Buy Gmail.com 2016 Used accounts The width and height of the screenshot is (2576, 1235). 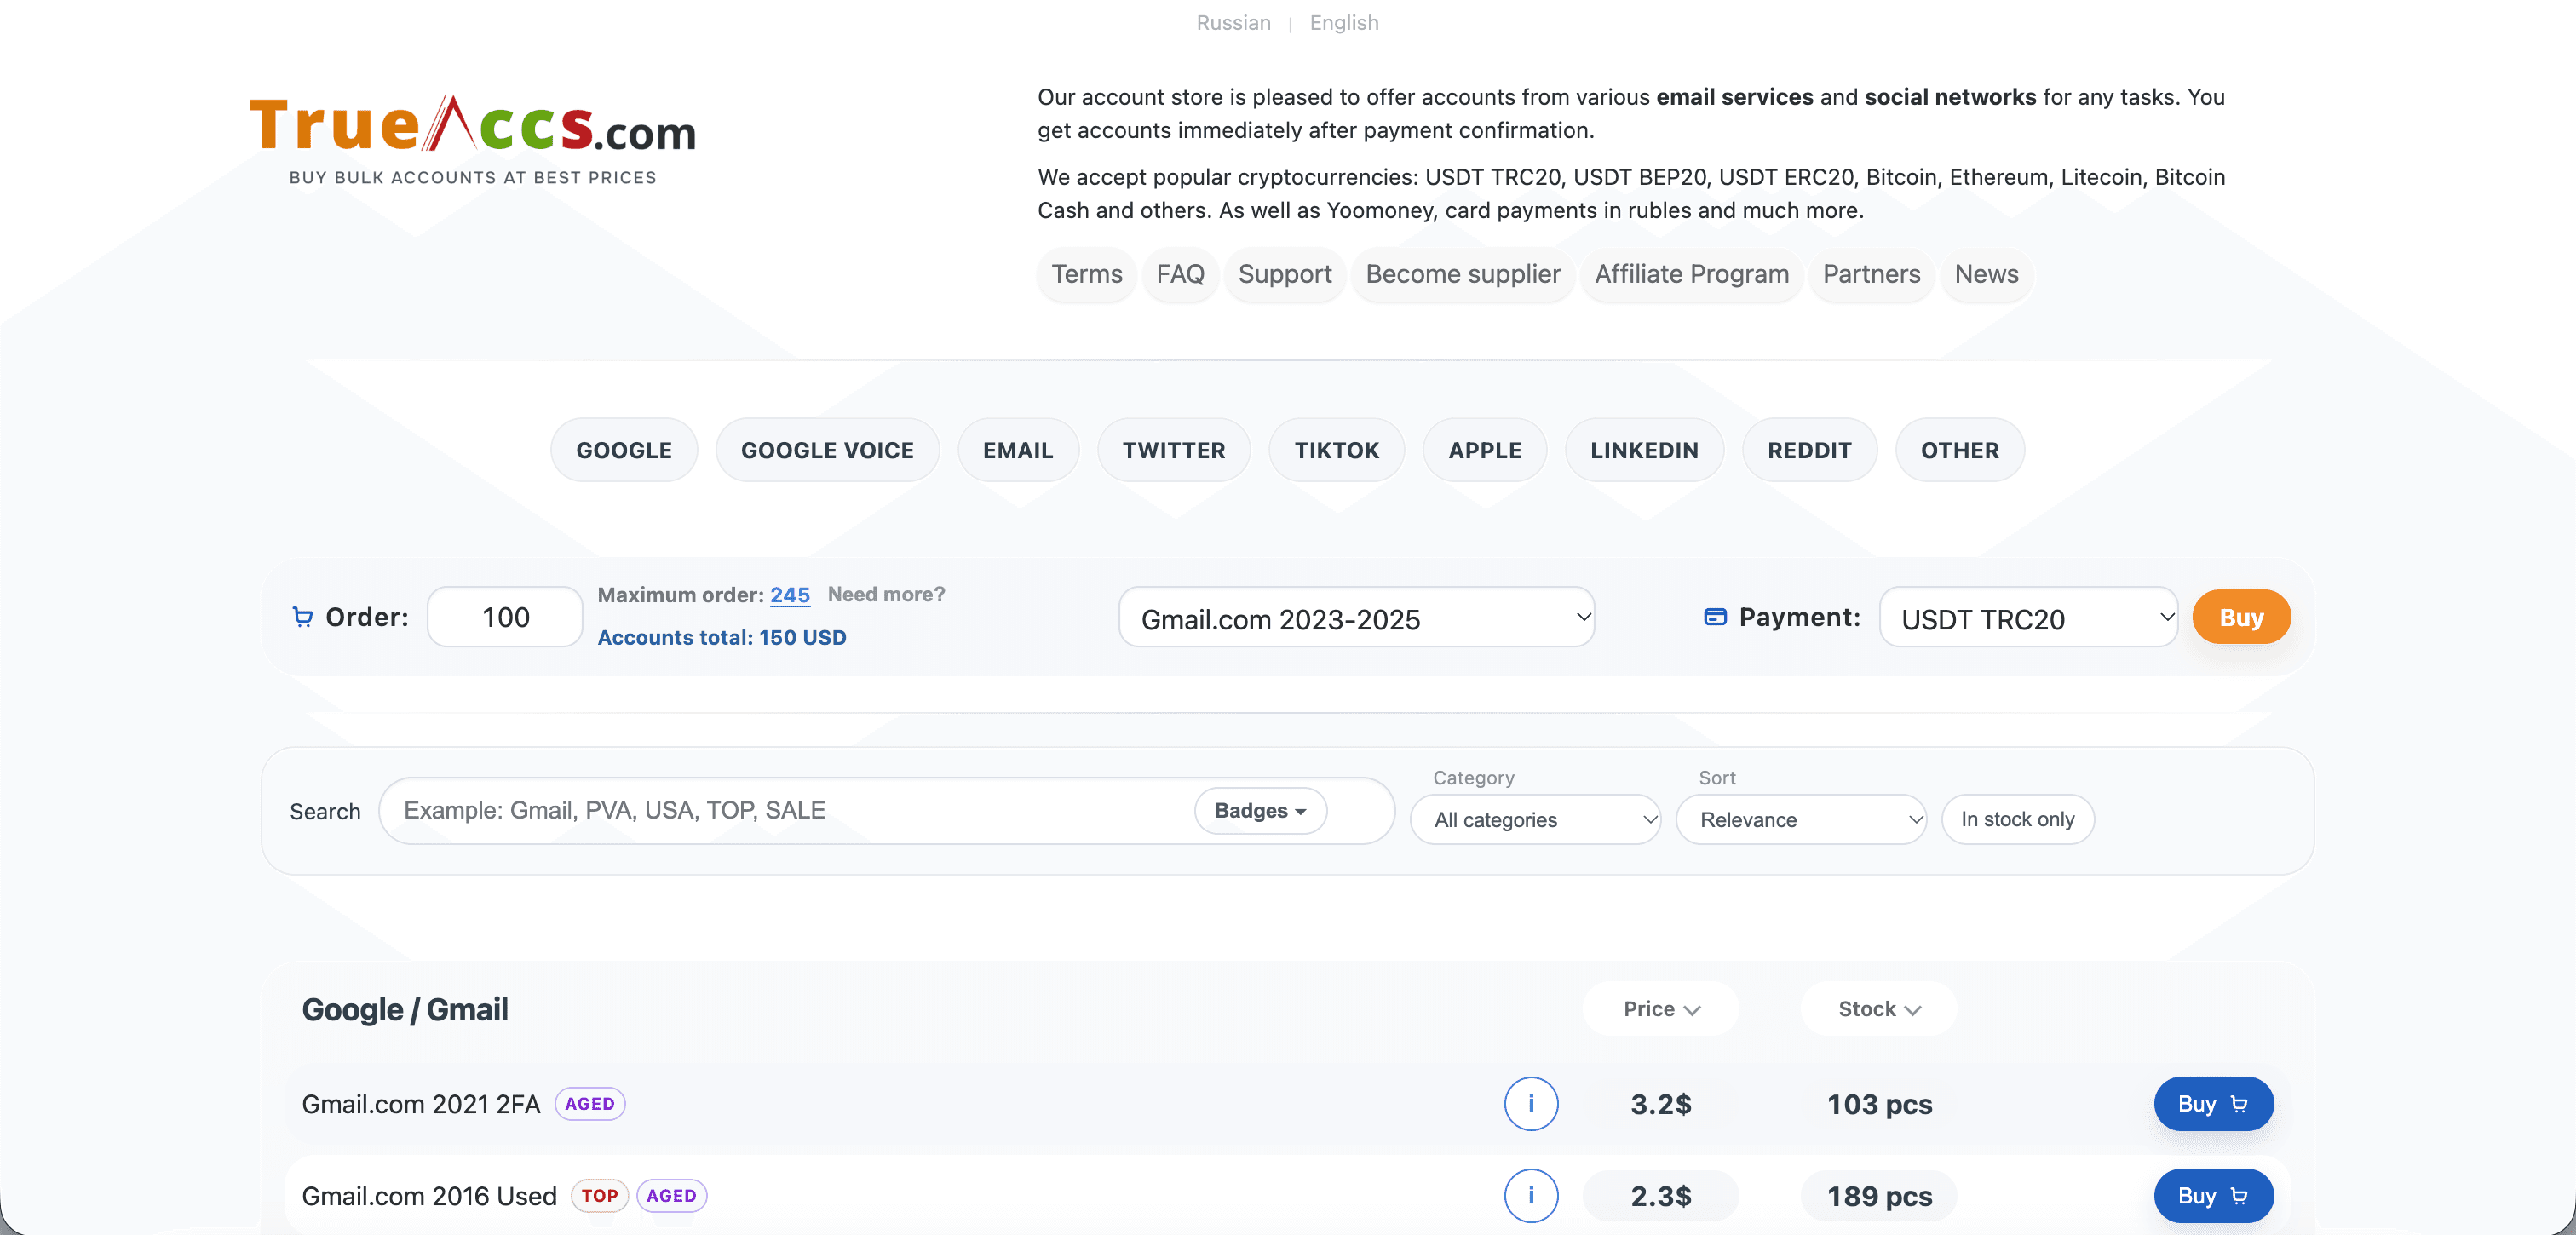(x=2213, y=1195)
